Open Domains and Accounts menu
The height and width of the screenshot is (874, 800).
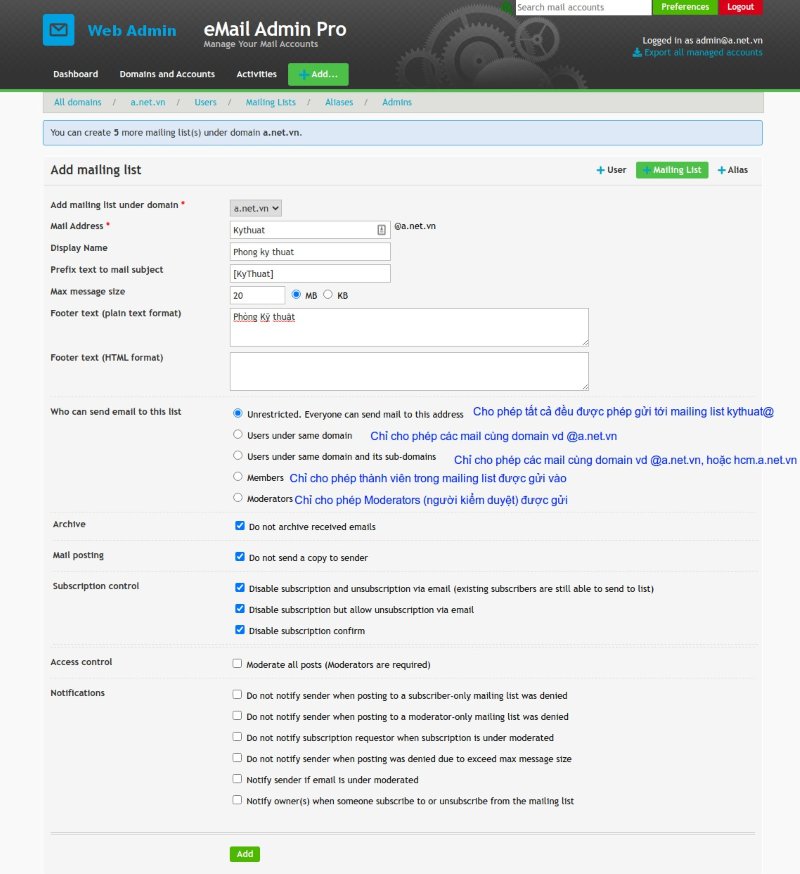[167, 74]
